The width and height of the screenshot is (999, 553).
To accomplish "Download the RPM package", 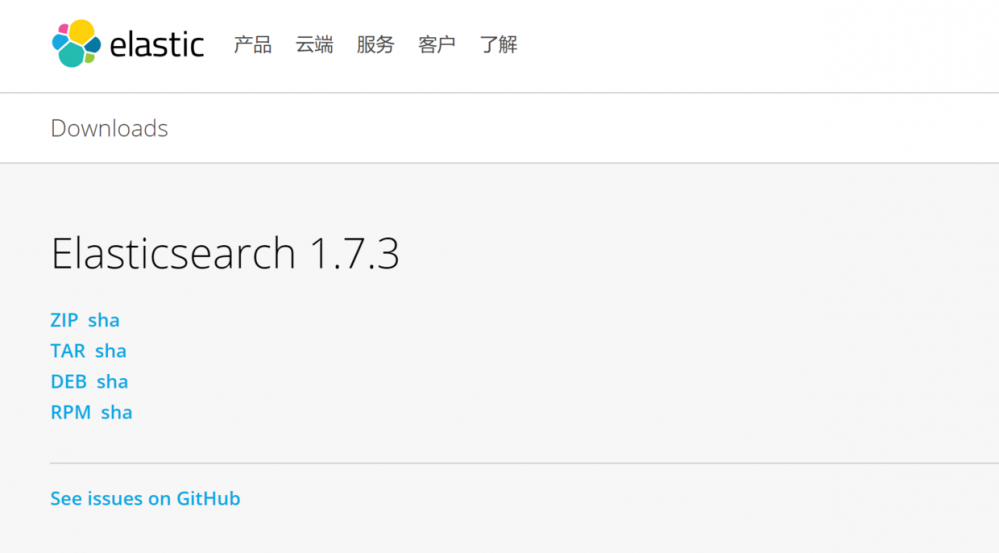I will [71, 413].
